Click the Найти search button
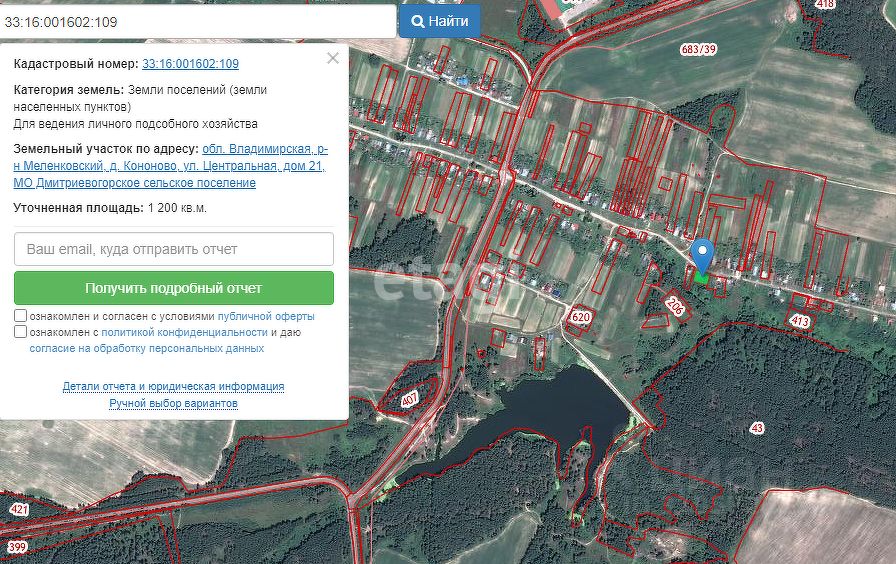Screen dimensions: 896x564 pyautogui.click(x=439, y=21)
